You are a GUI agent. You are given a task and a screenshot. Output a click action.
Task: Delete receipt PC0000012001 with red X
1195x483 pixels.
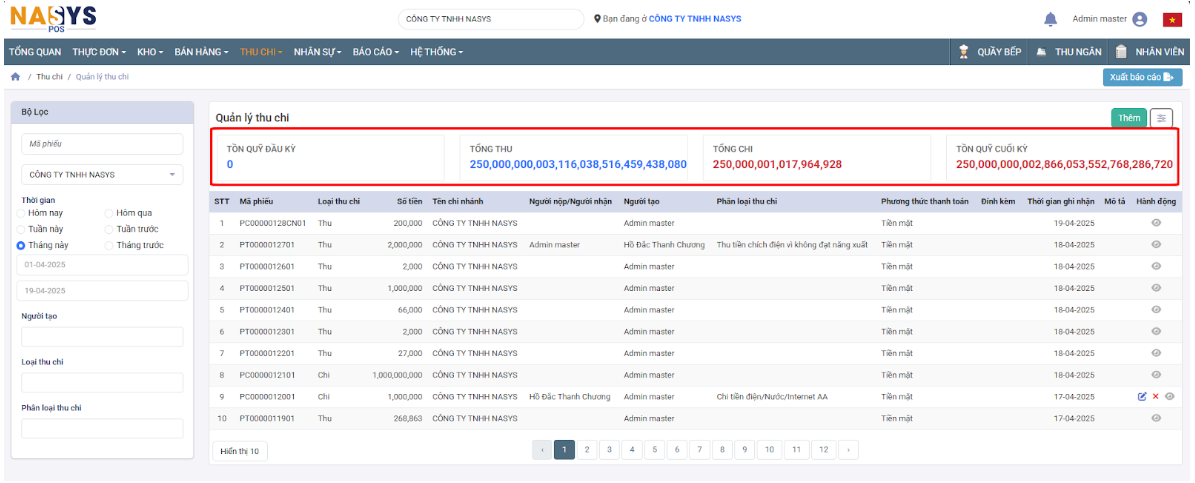point(1155,397)
